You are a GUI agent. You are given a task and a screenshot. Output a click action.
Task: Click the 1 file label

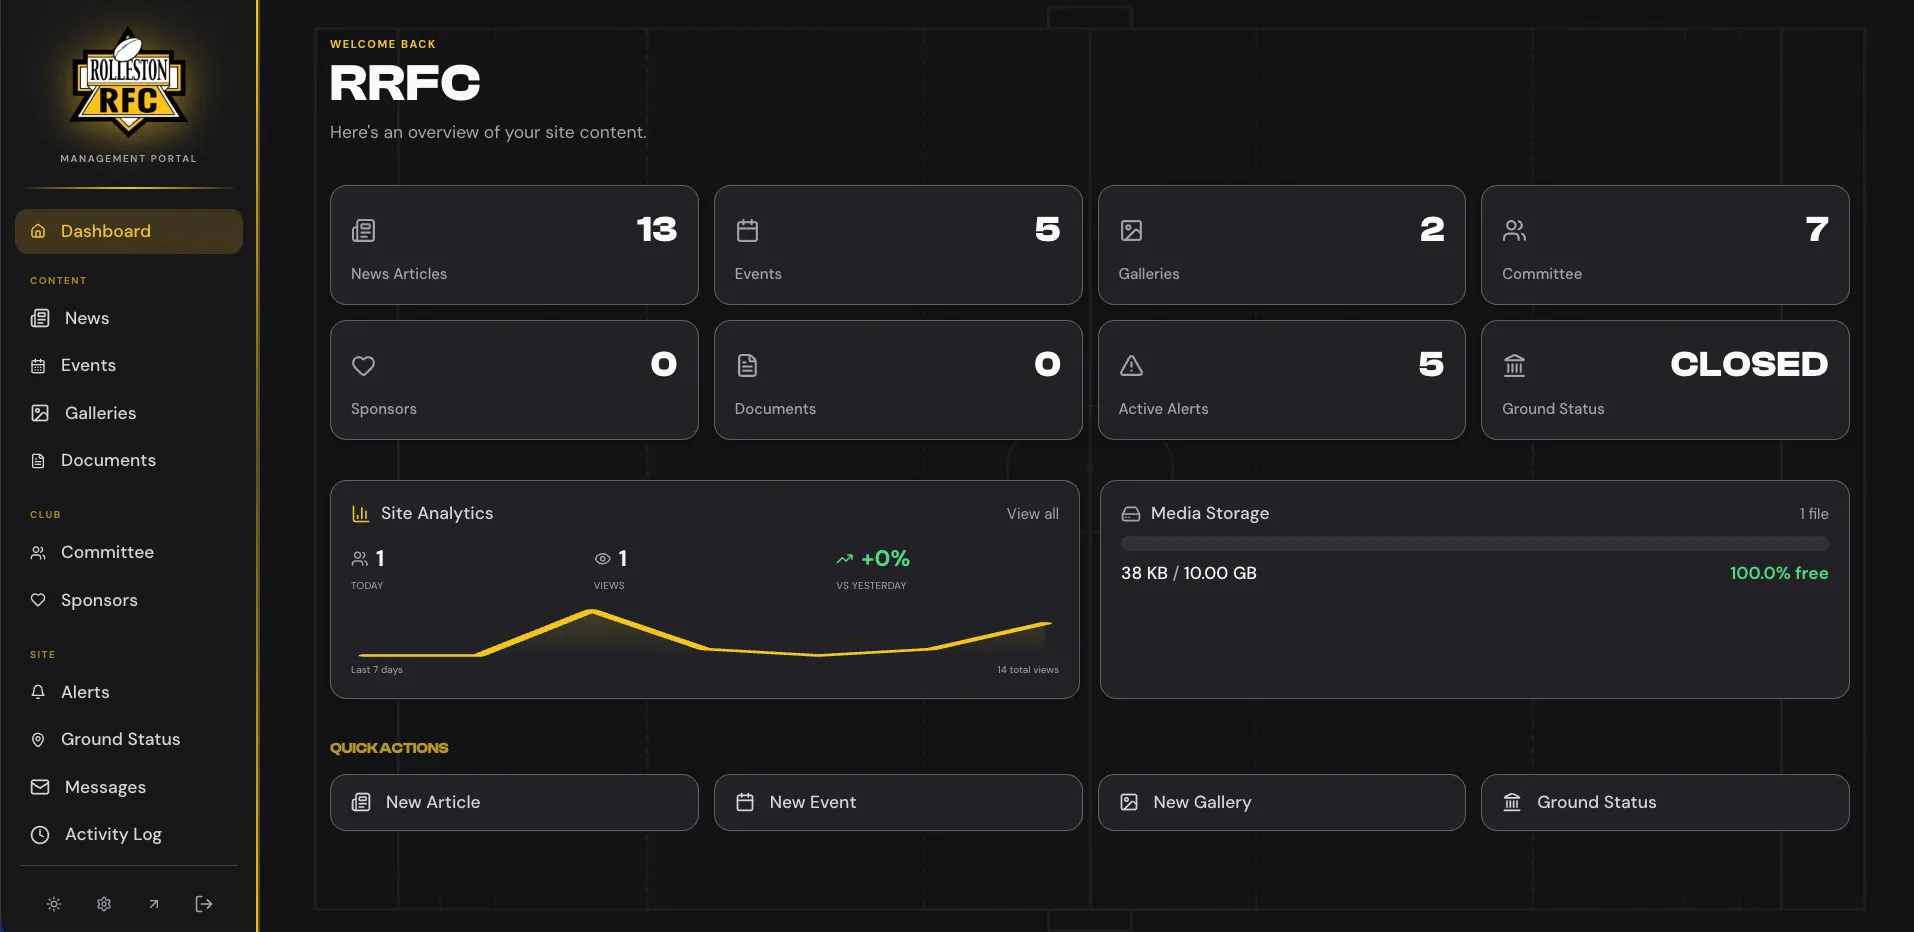tap(1814, 514)
